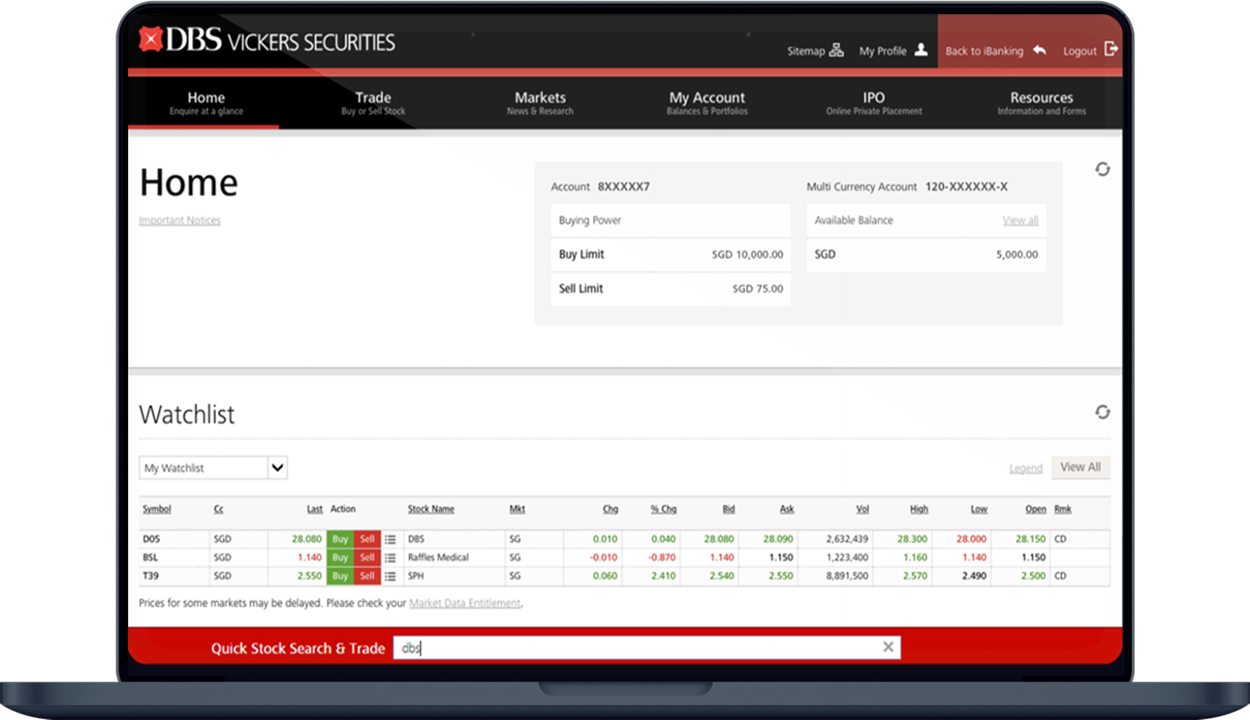Sort watchlist by Open column

click(1035, 509)
